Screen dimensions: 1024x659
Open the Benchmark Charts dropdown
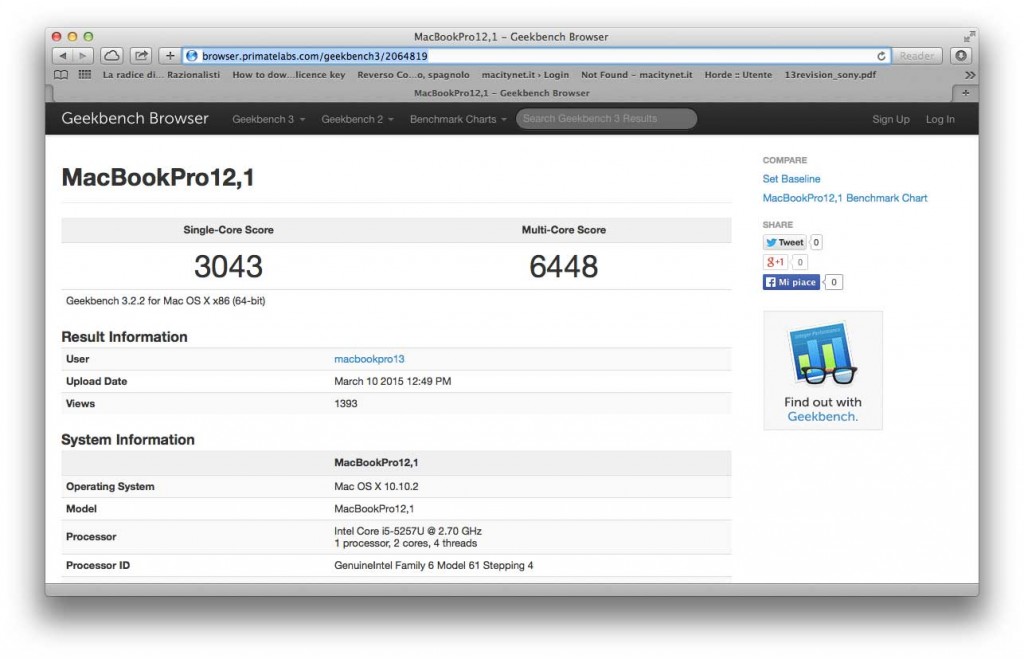tap(458, 119)
